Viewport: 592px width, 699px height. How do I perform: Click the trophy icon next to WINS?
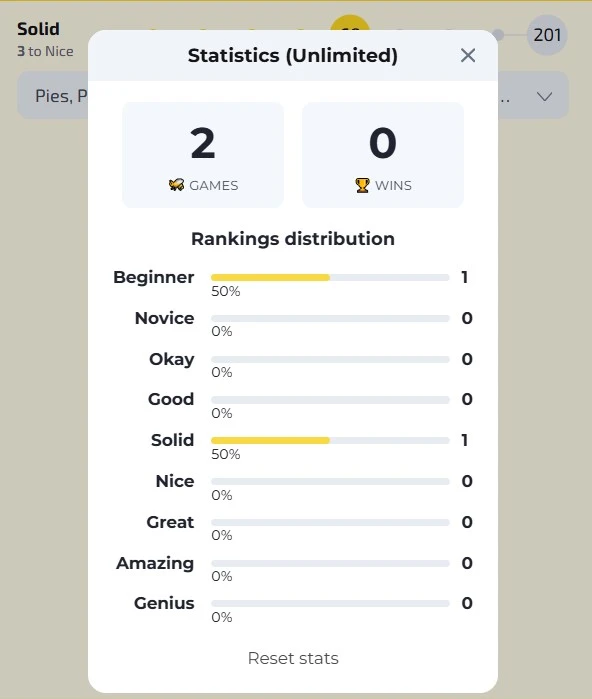click(x=362, y=185)
